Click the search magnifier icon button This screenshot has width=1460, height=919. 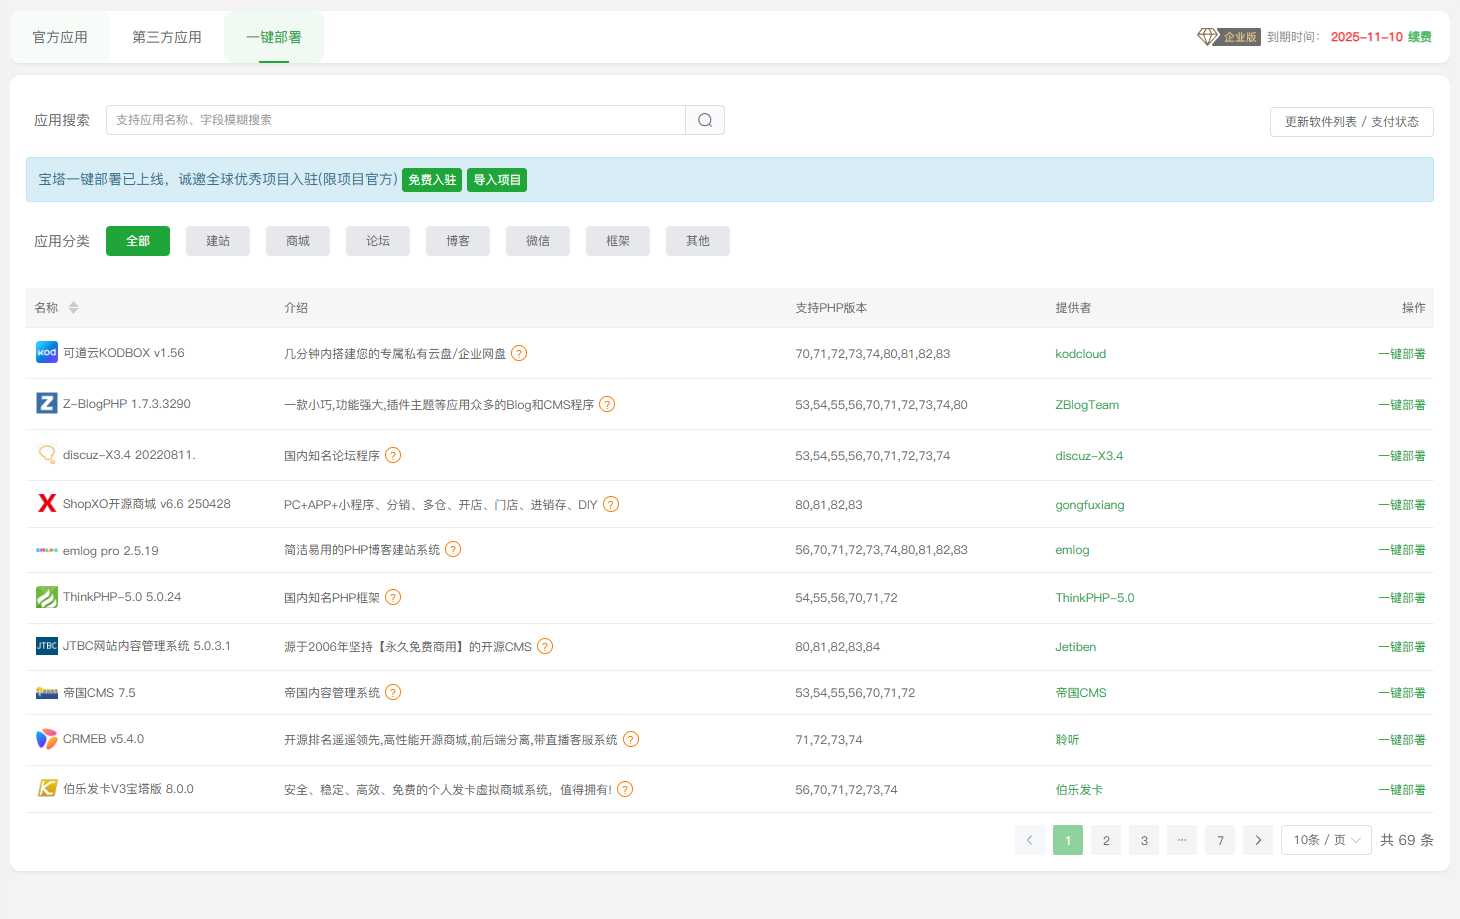pyautogui.click(x=705, y=120)
